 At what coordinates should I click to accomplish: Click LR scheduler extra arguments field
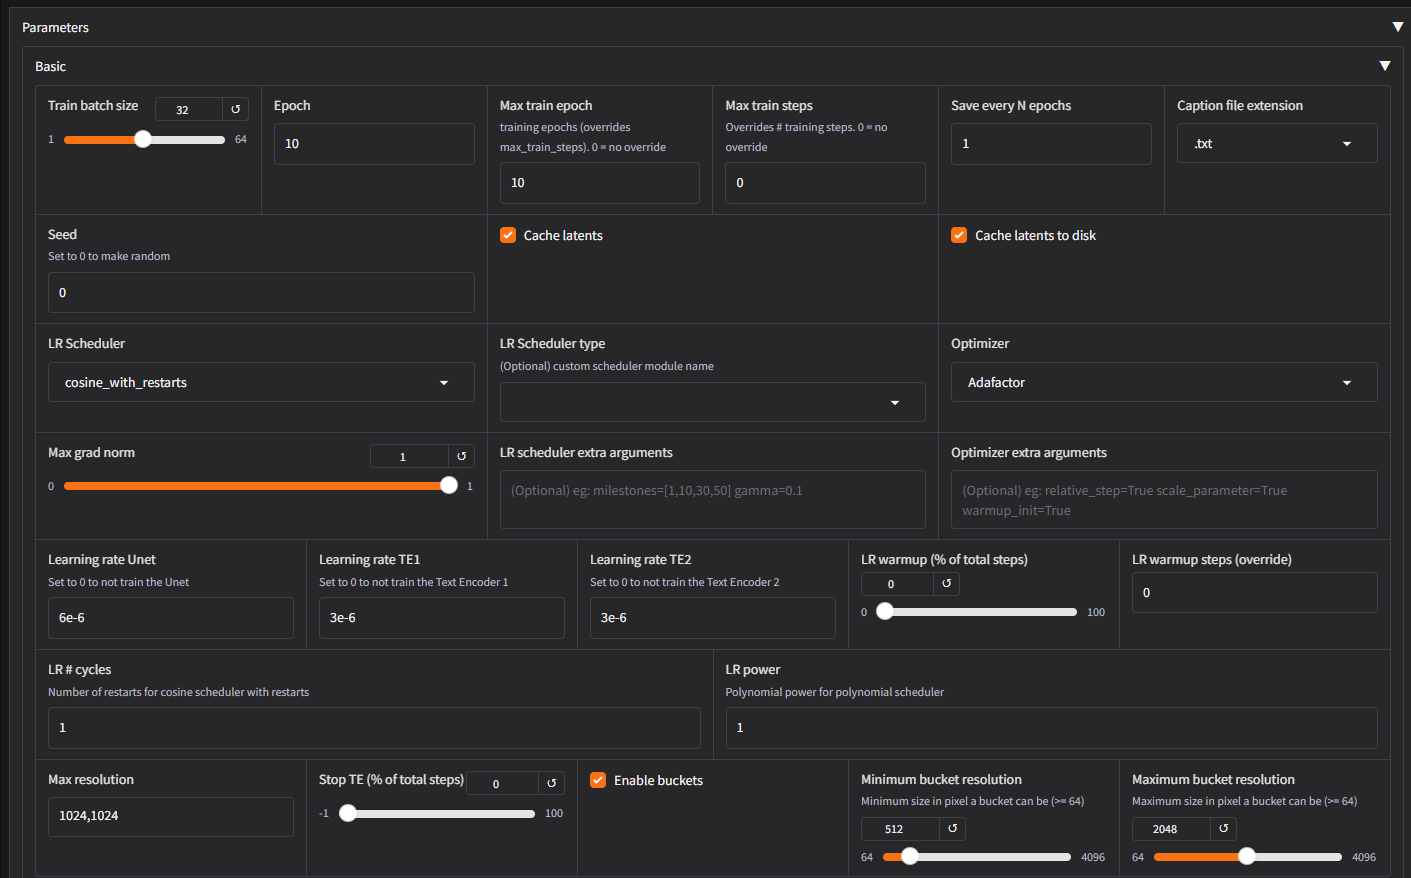pyautogui.click(x=712, y=499)
